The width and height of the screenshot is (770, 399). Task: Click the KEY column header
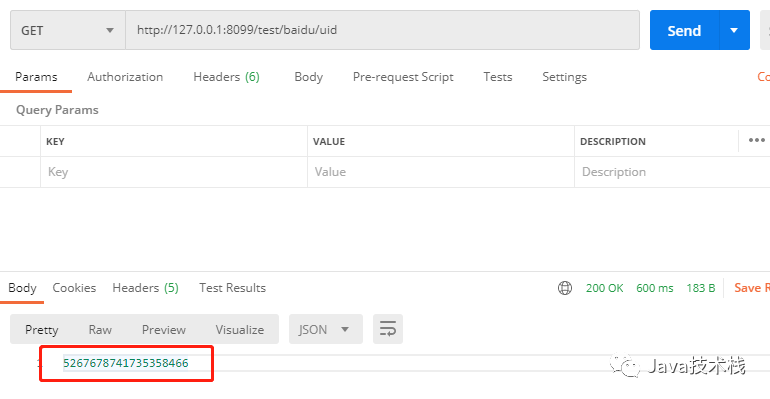click(x=55, y=142)
